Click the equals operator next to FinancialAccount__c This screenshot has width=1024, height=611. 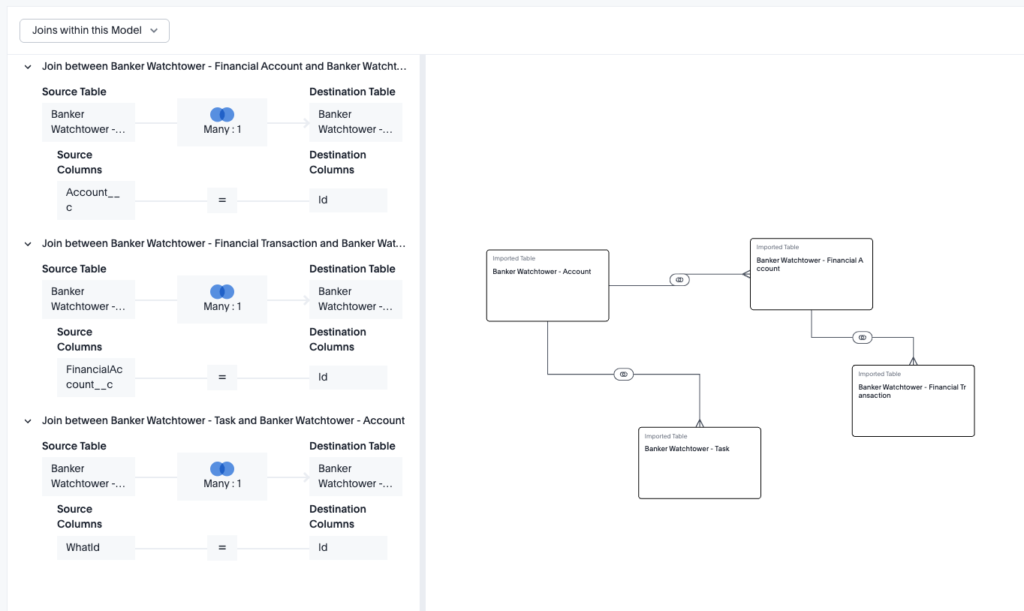(221, 377)
